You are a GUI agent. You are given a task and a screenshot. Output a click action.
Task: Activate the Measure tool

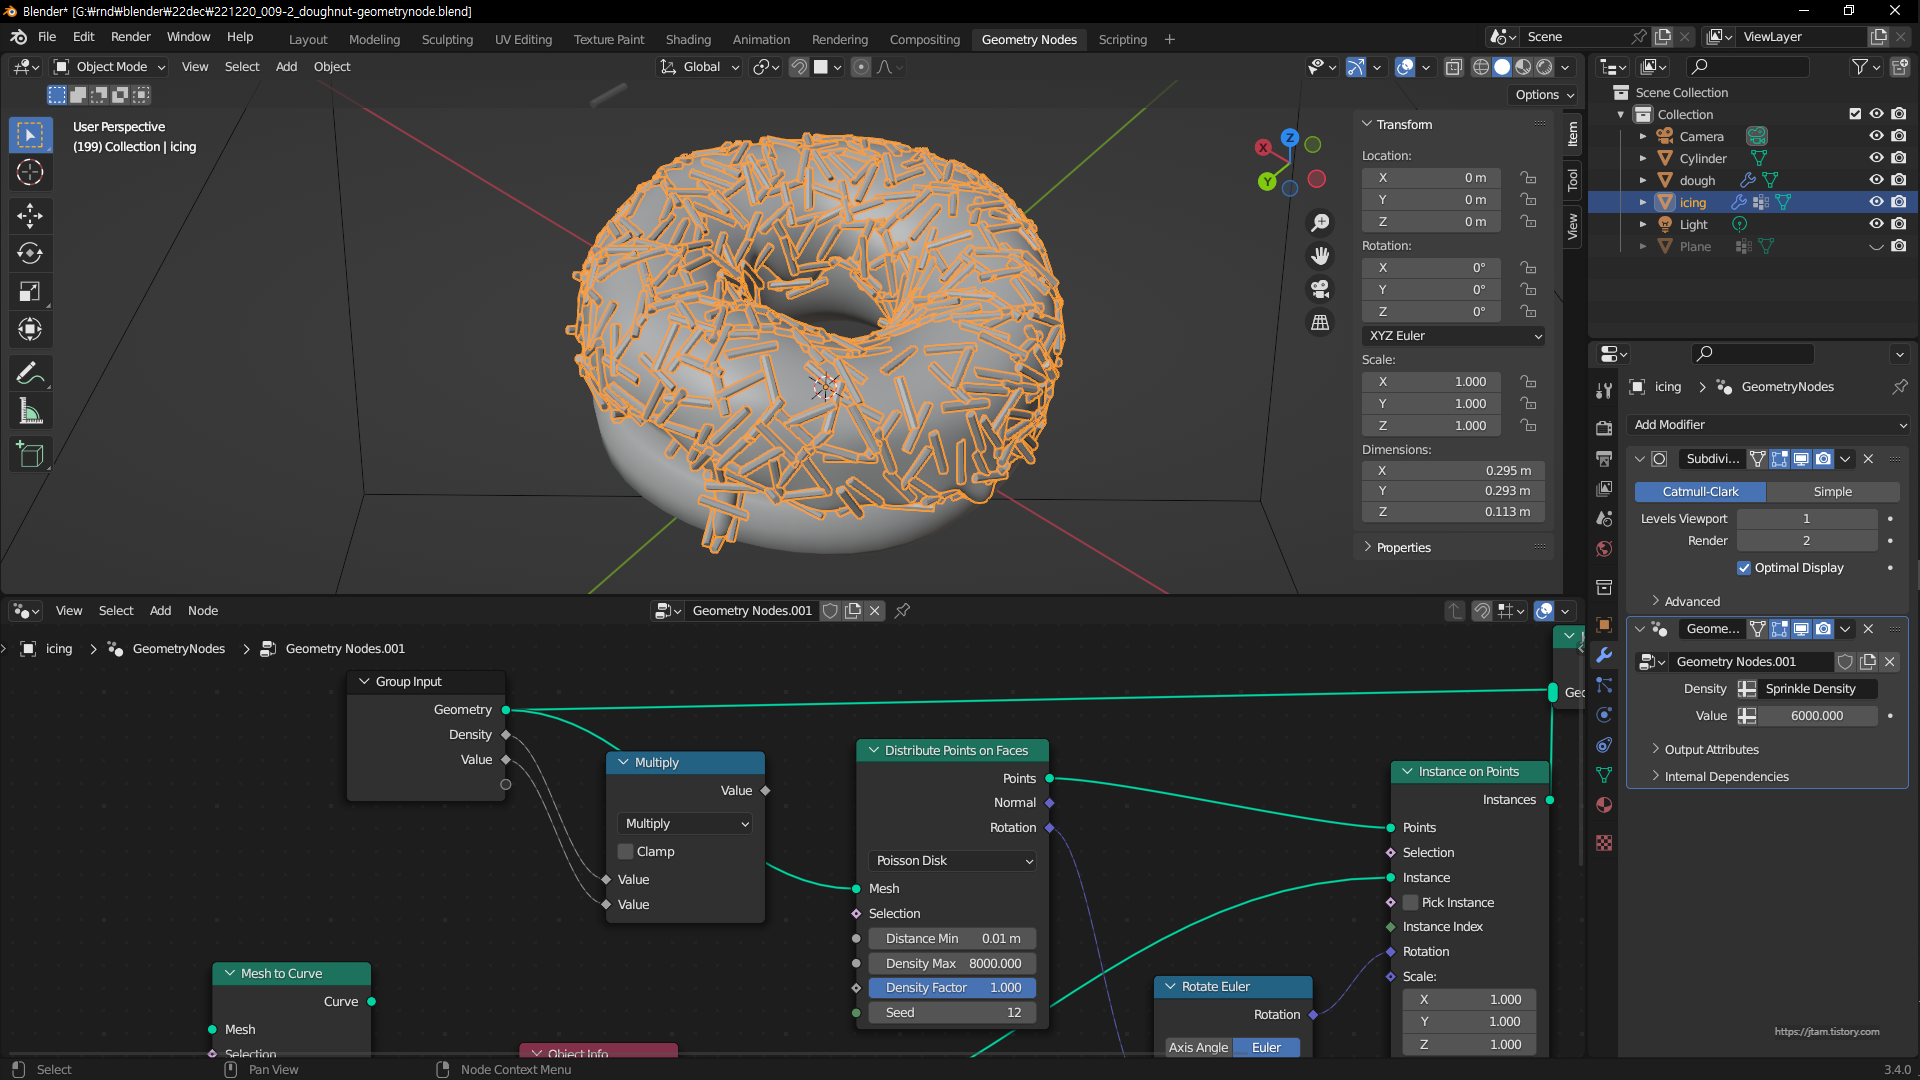point(30,412)
